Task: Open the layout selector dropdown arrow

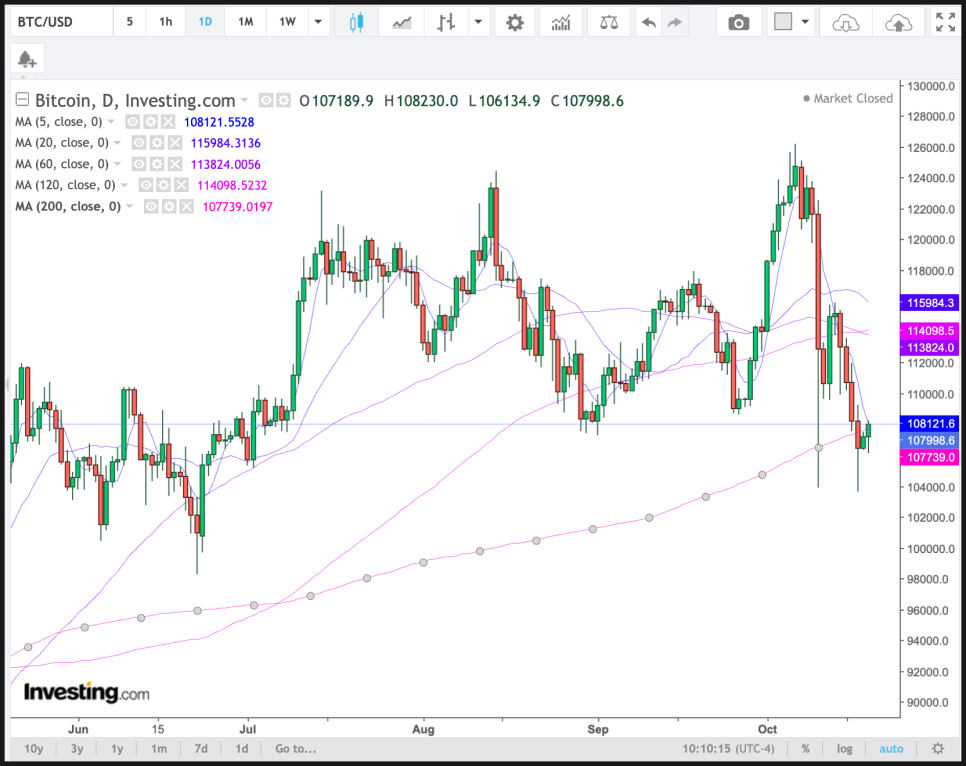Action: click(805, 22)
